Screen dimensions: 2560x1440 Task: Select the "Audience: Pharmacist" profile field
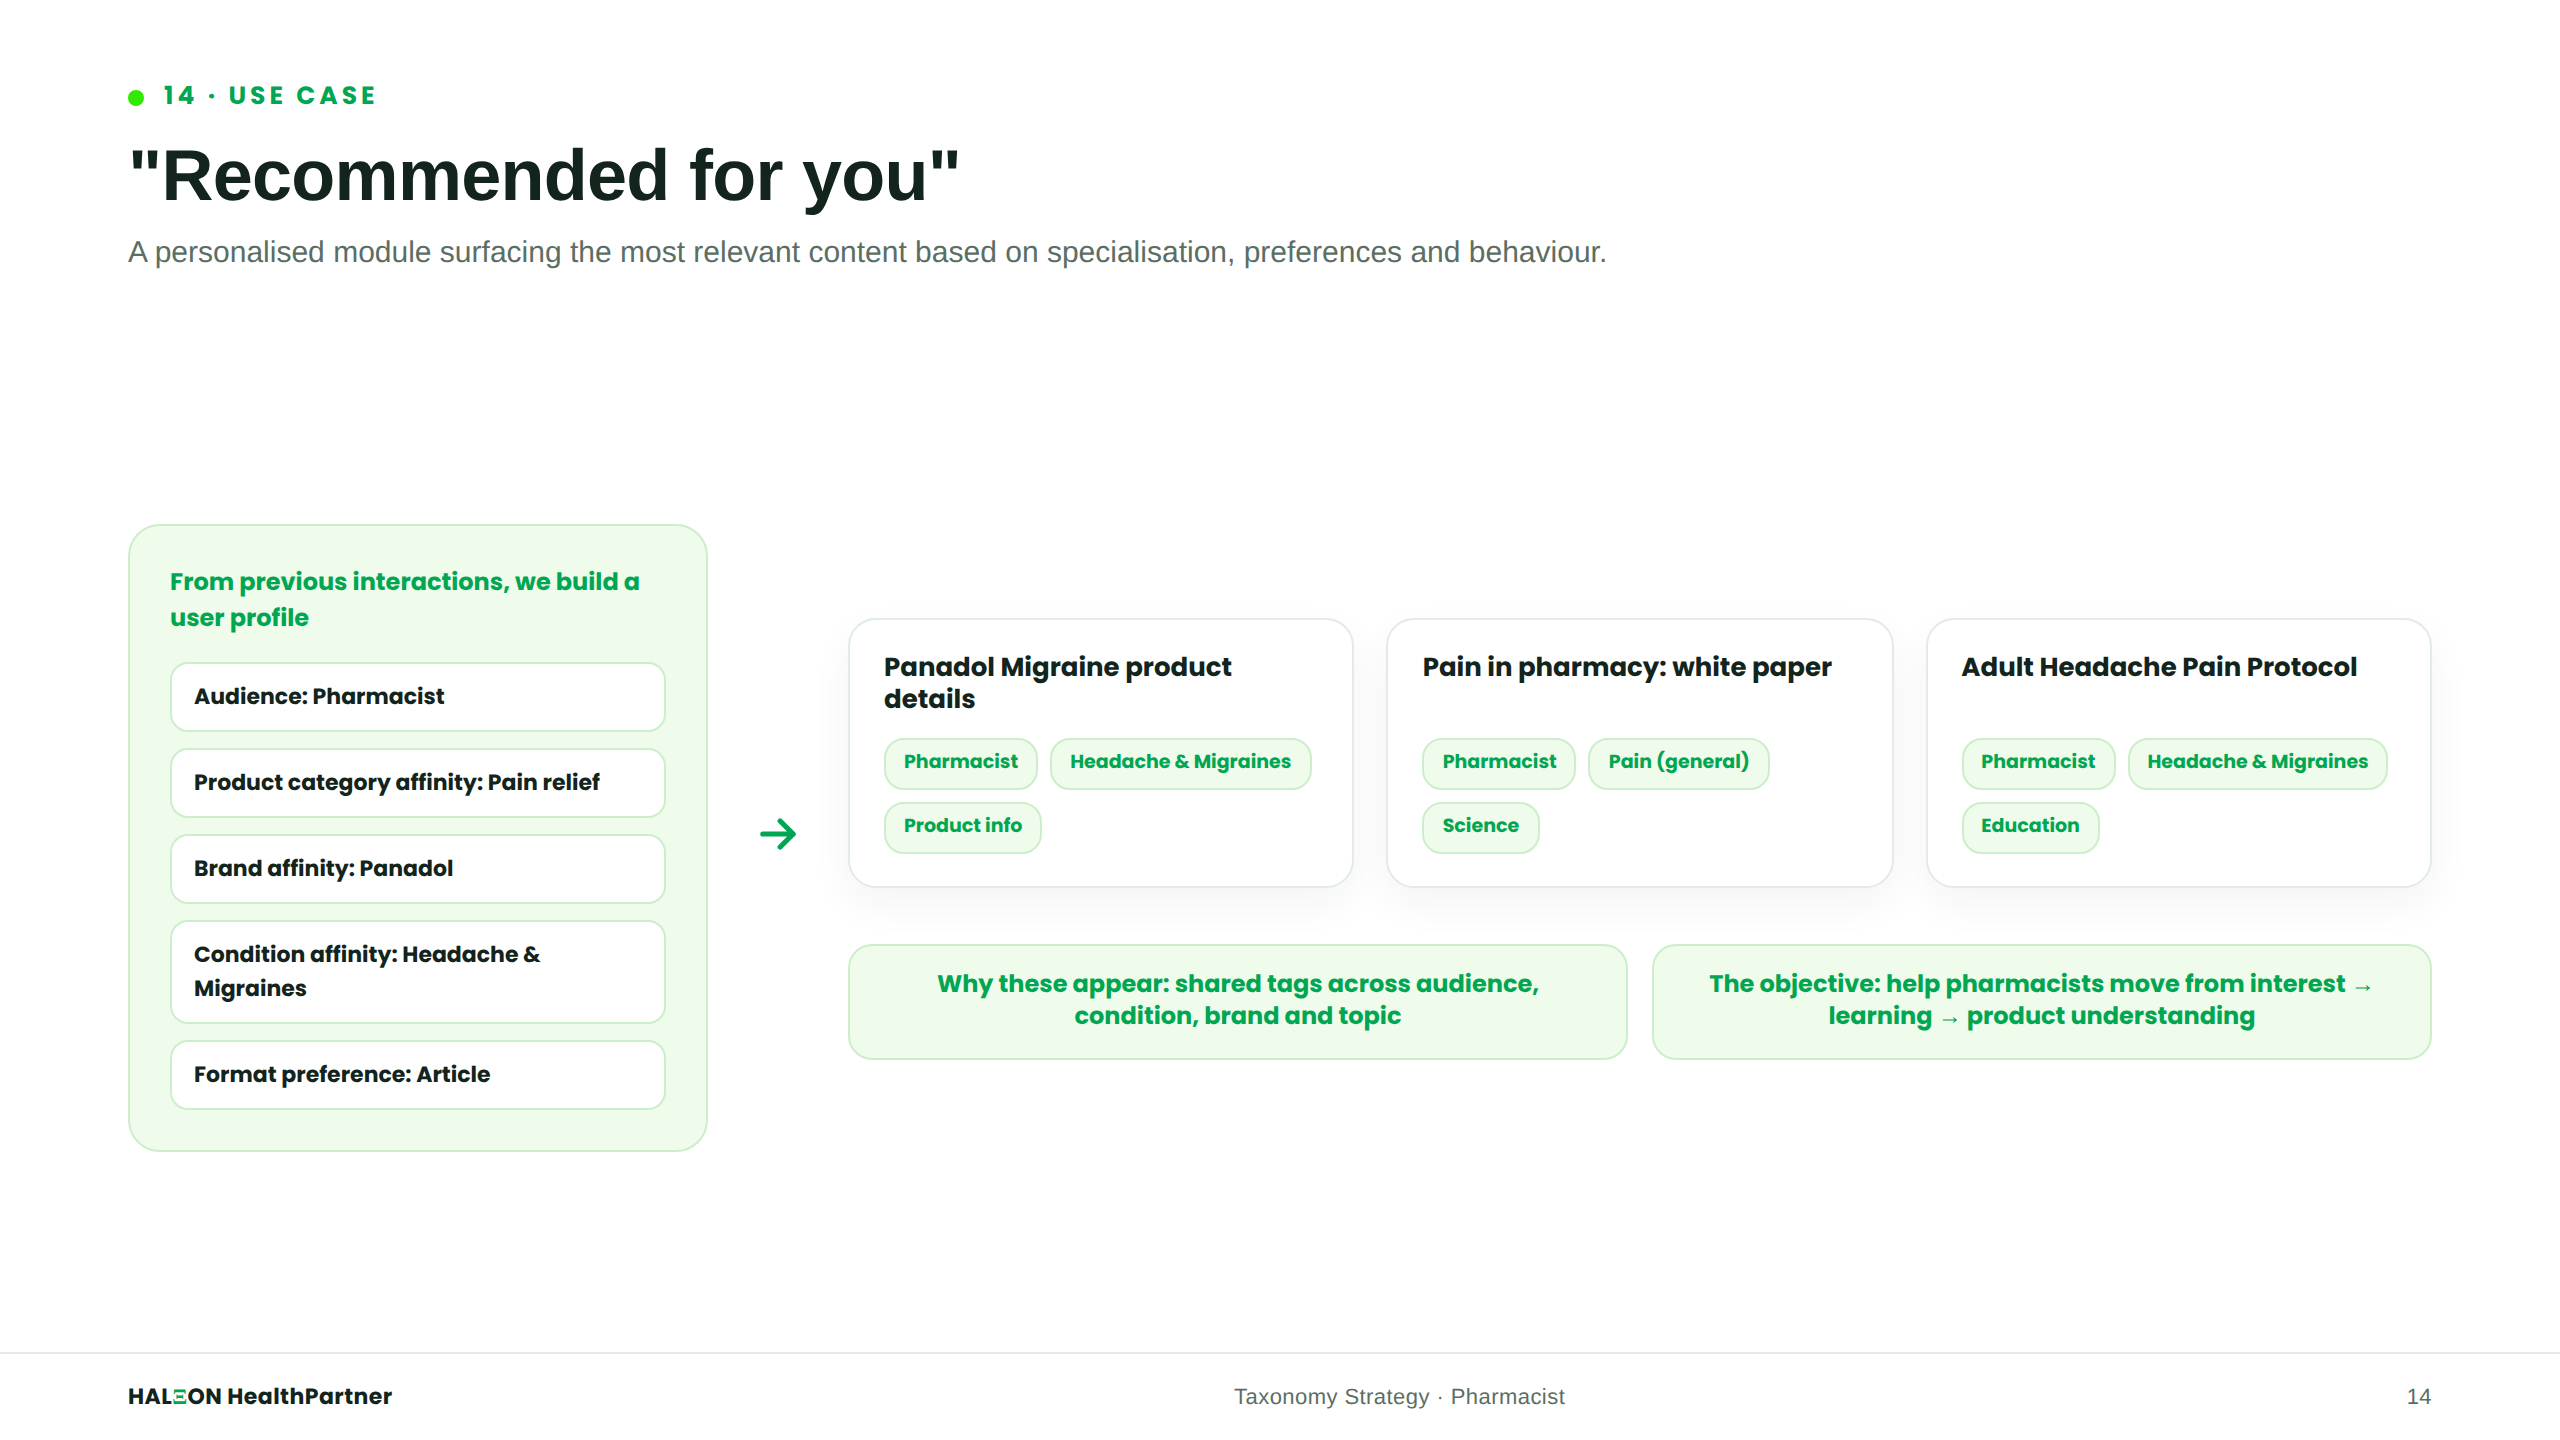pyautogui.click(x=418, y=697)
